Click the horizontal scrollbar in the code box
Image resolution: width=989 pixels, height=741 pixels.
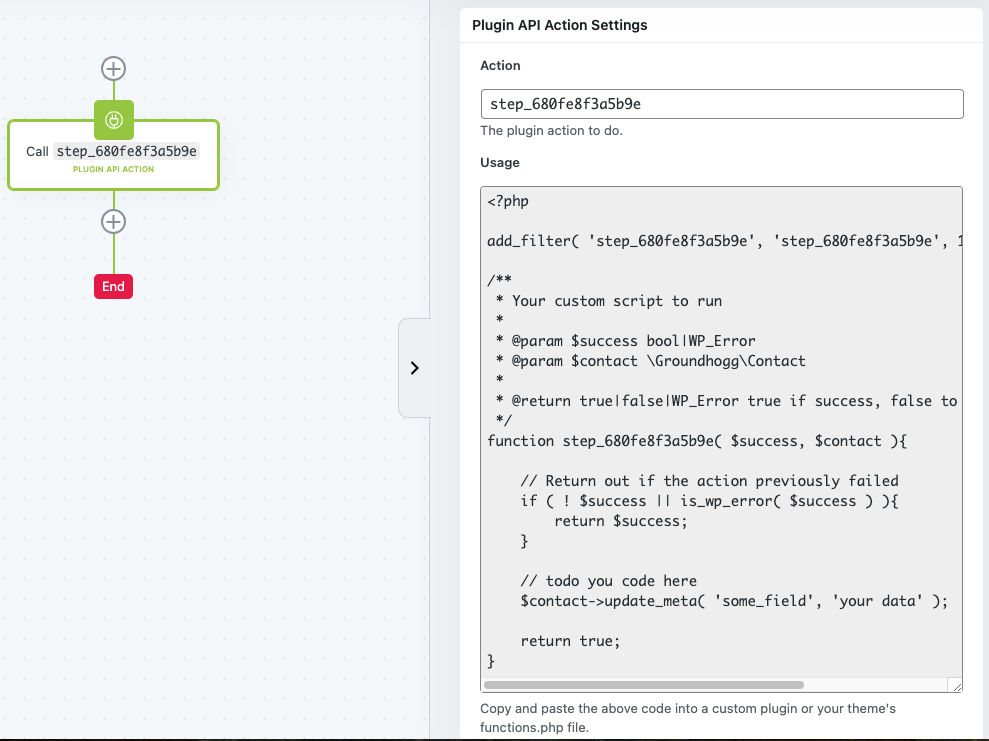click(x=643, y=685)
